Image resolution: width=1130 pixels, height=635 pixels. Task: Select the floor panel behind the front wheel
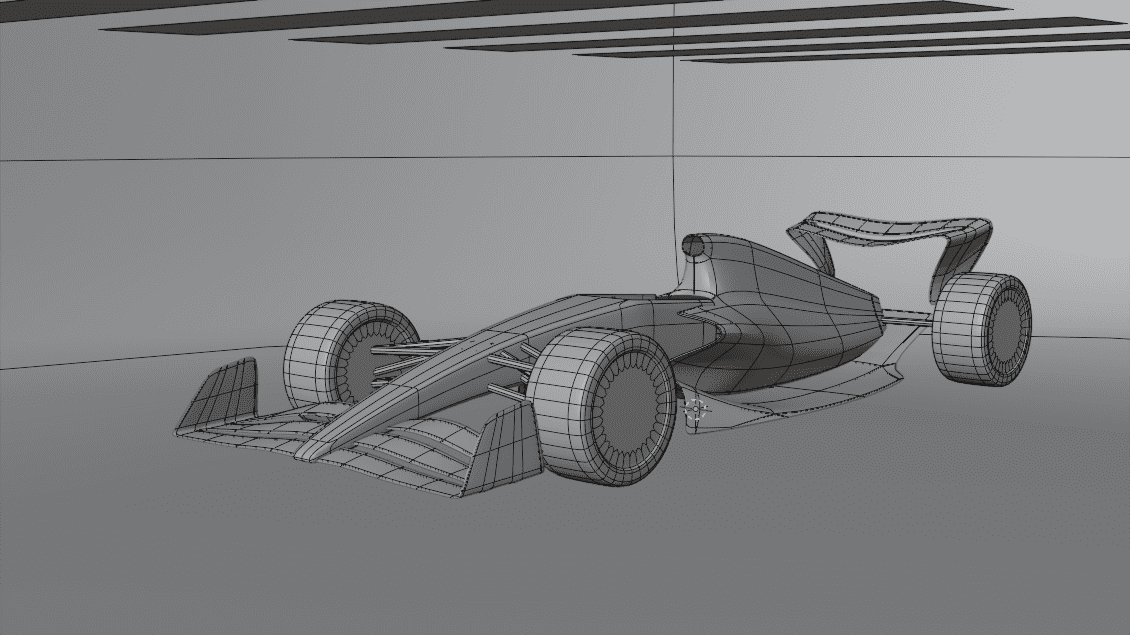793,396
